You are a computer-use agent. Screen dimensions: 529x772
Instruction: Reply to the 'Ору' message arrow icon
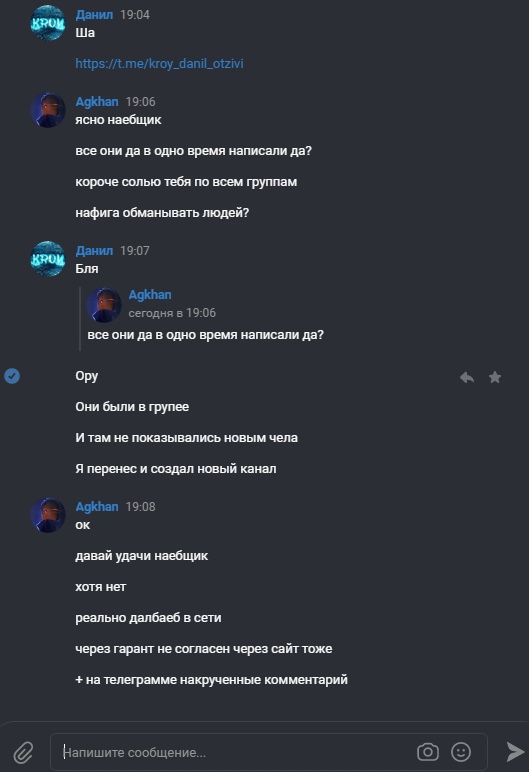[x=467, y=377]
